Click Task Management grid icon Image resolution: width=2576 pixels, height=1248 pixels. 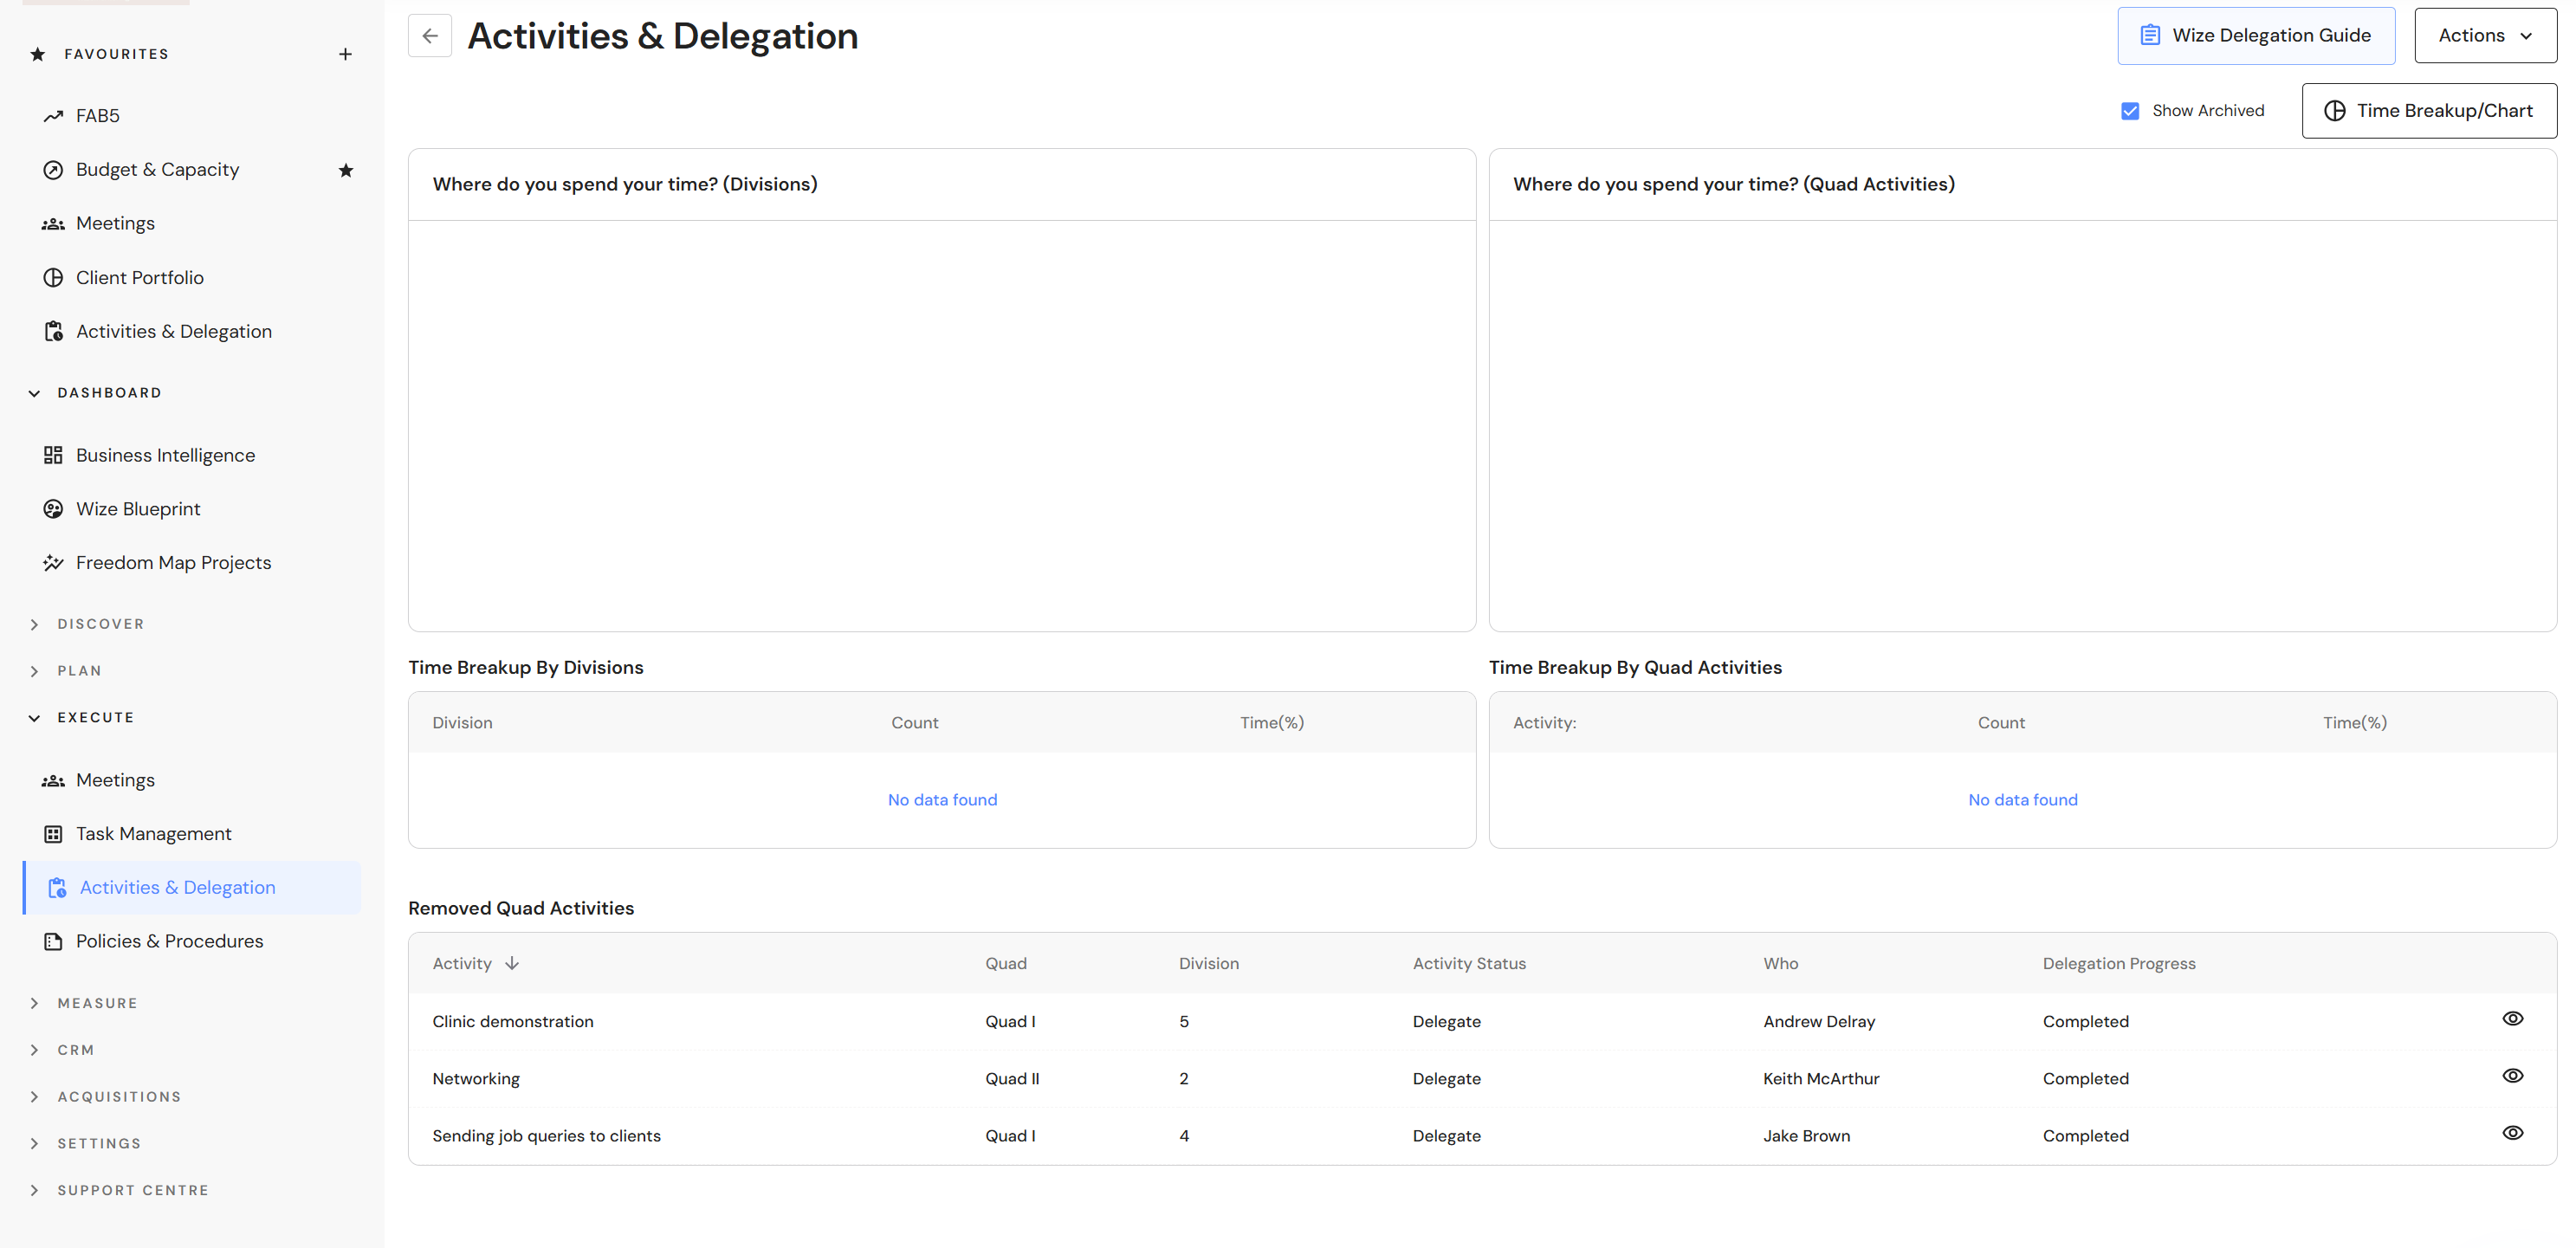tap(53, 834)
